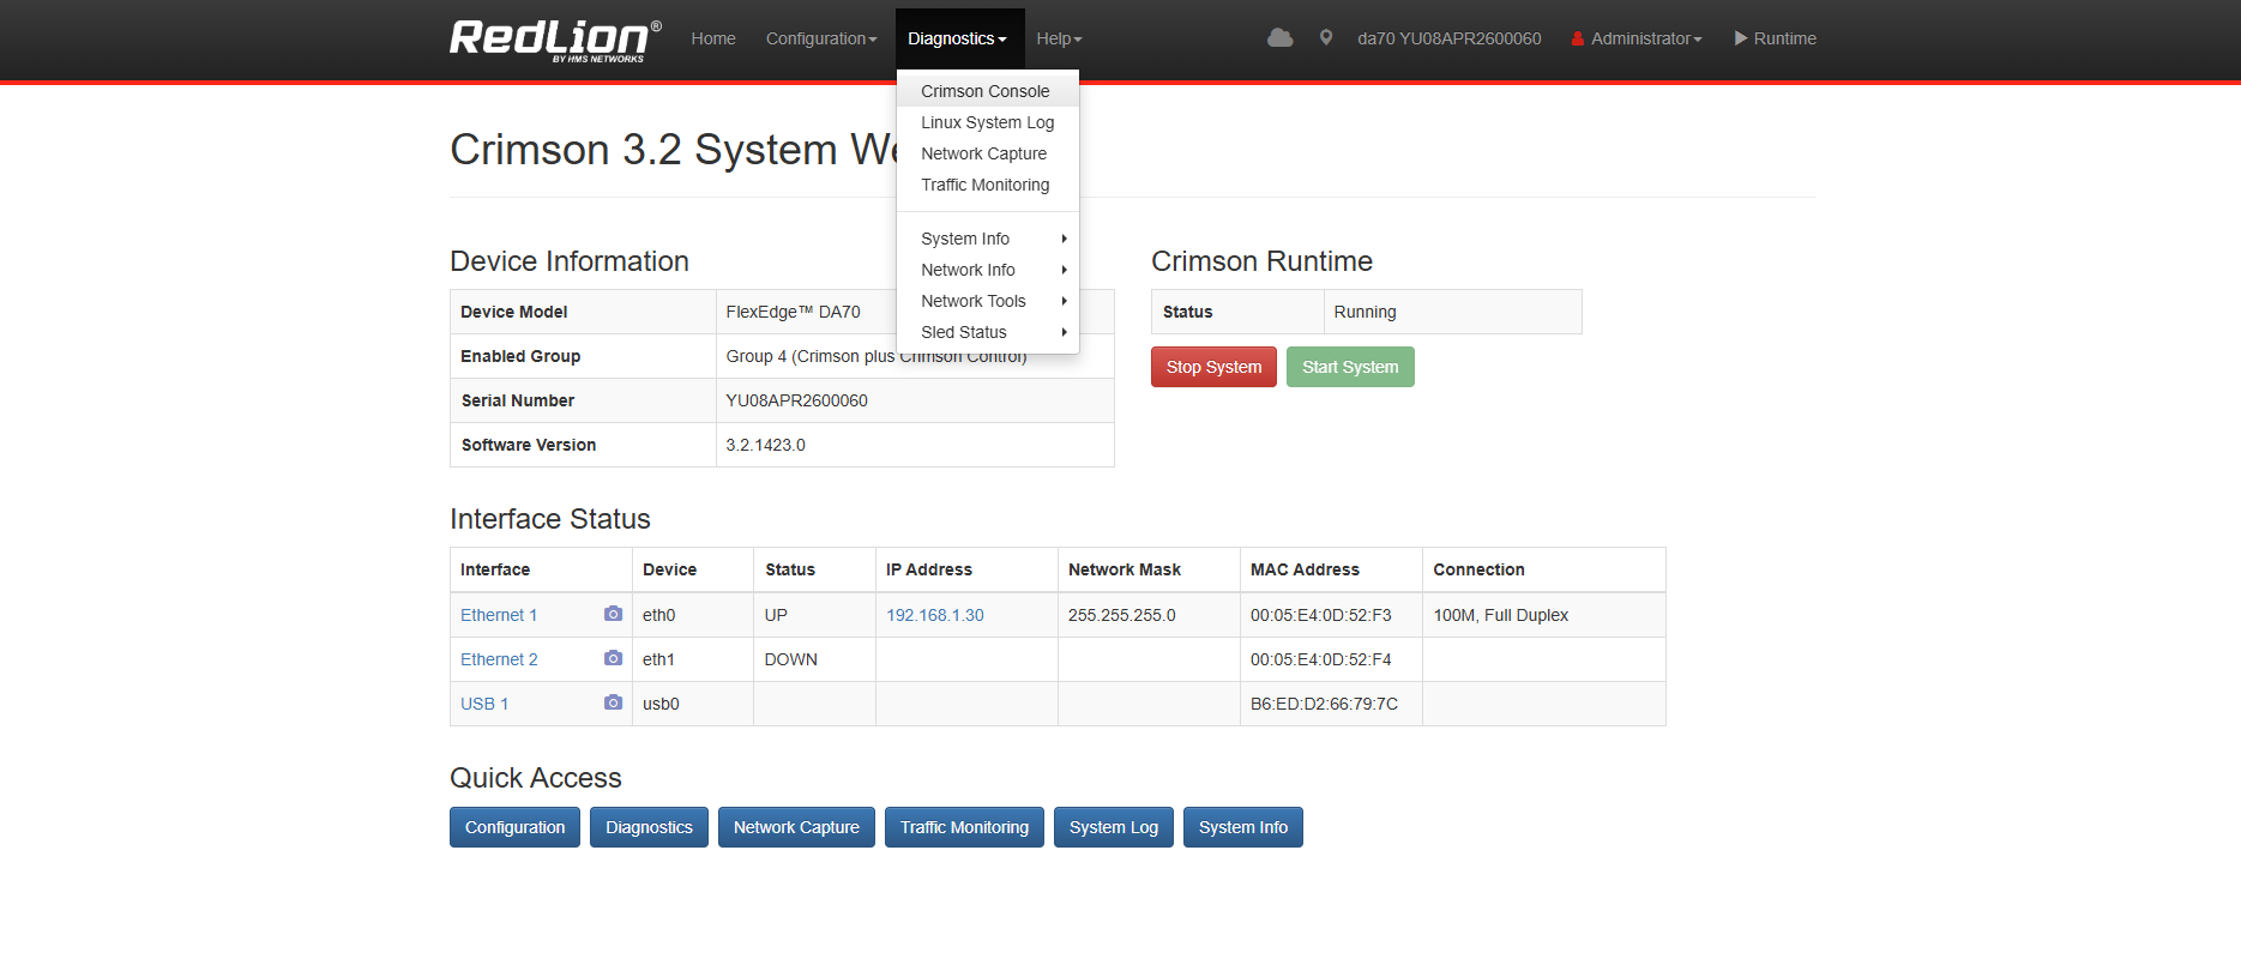Select Linux System Log menu entry
The width and height of the screenshot is (2241, 953).
point(988,122)
